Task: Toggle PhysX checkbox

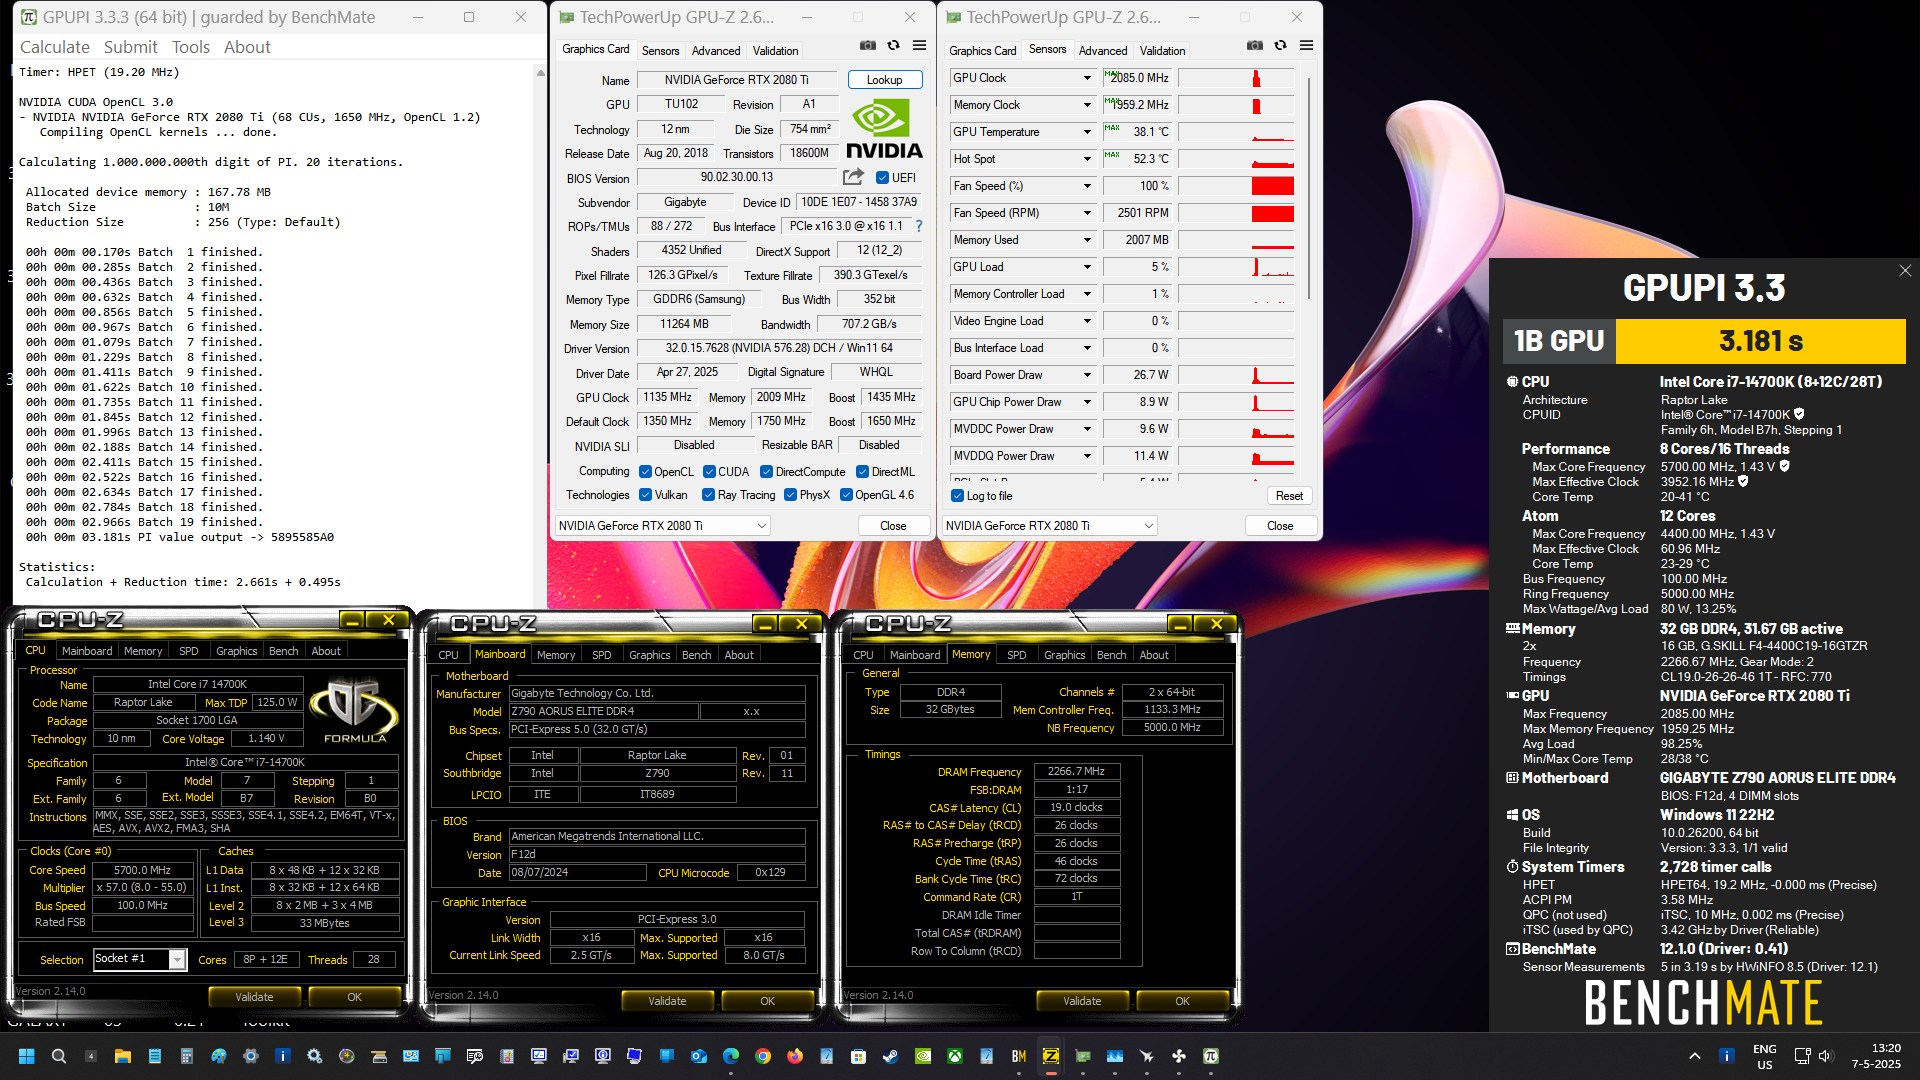Action: 790,495
